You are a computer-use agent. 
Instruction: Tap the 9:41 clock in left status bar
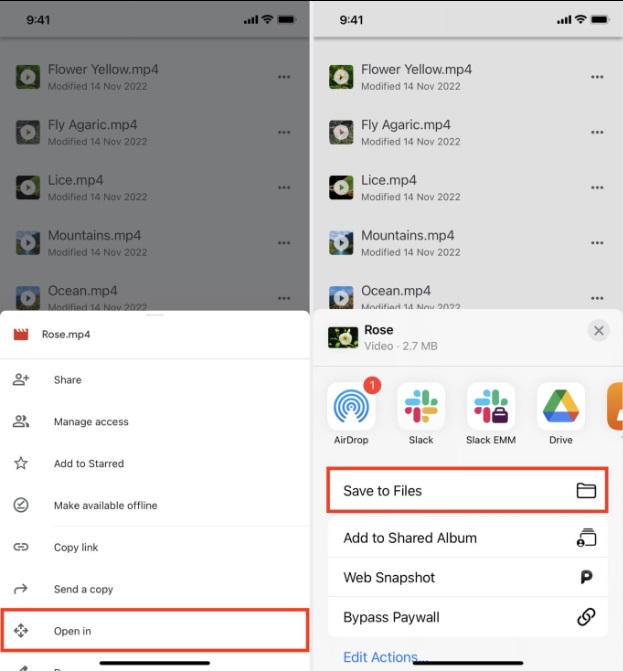tap(38, 20)
